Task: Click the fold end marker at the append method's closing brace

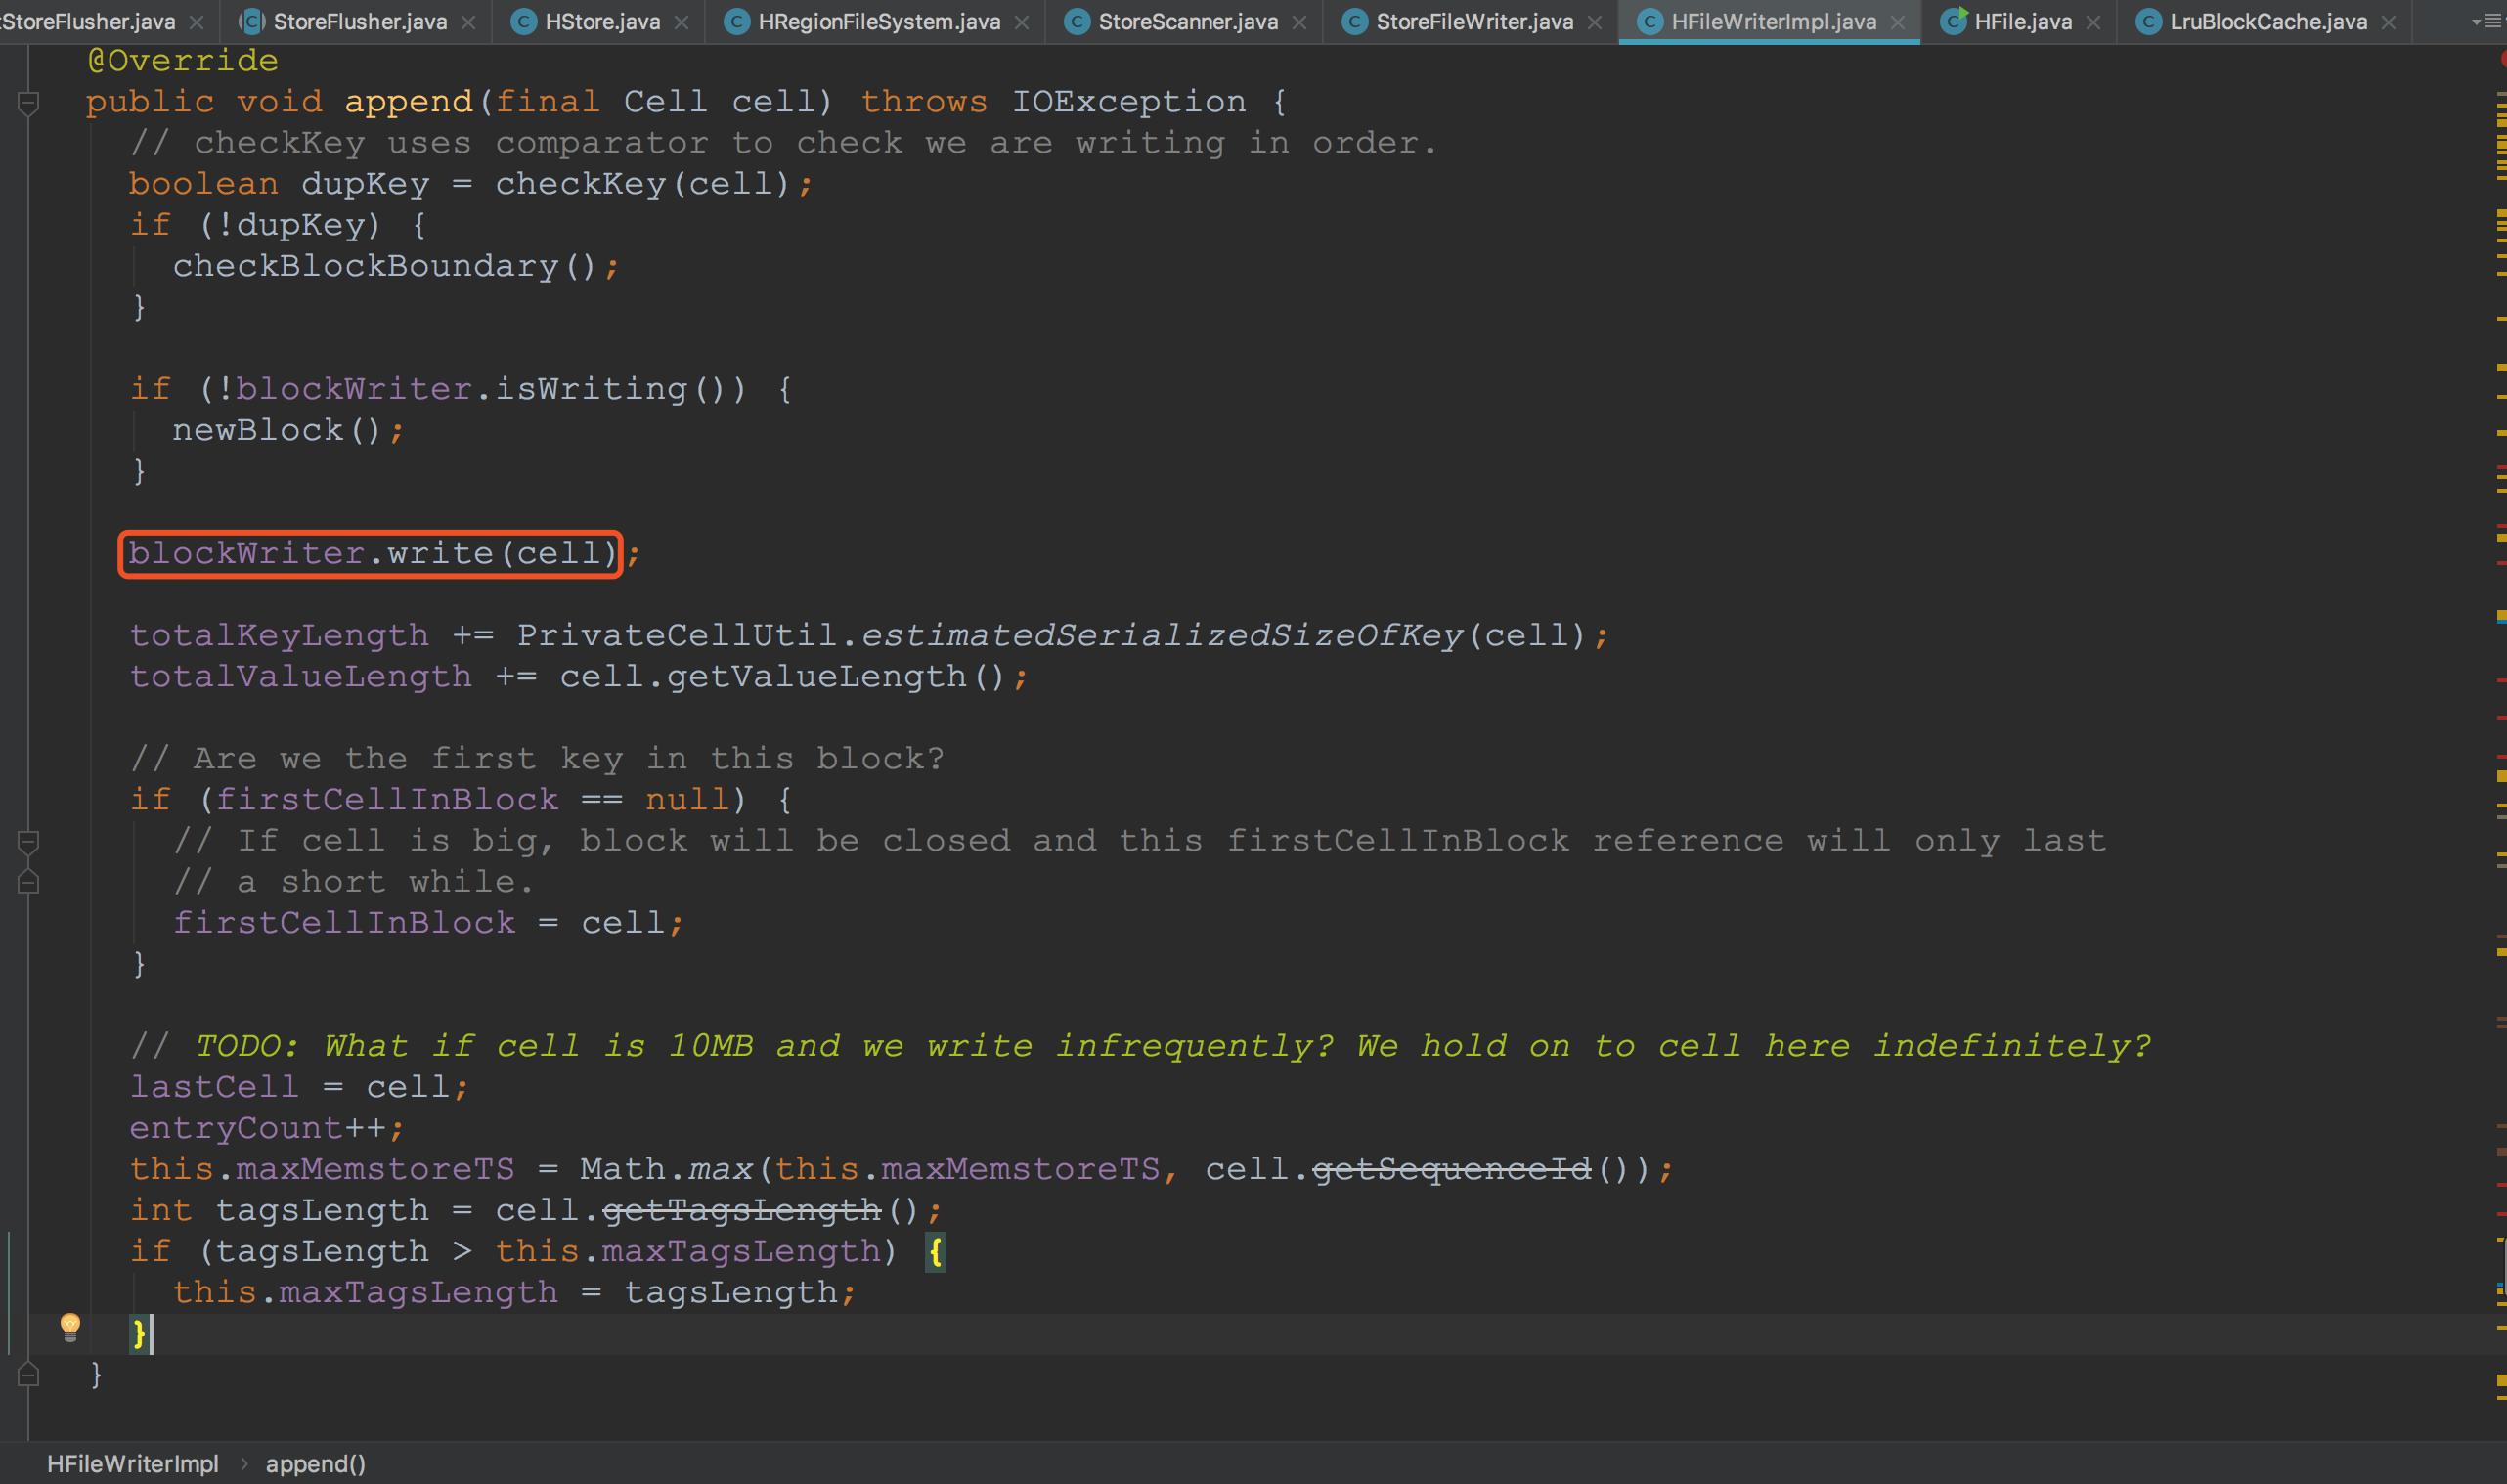Action: tap(28, 1376)
